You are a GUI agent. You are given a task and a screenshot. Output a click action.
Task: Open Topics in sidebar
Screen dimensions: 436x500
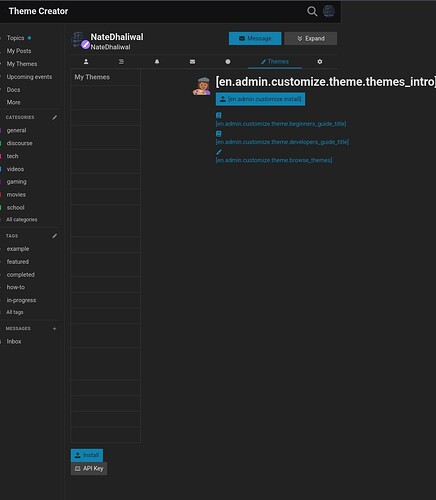click(15, 38)
